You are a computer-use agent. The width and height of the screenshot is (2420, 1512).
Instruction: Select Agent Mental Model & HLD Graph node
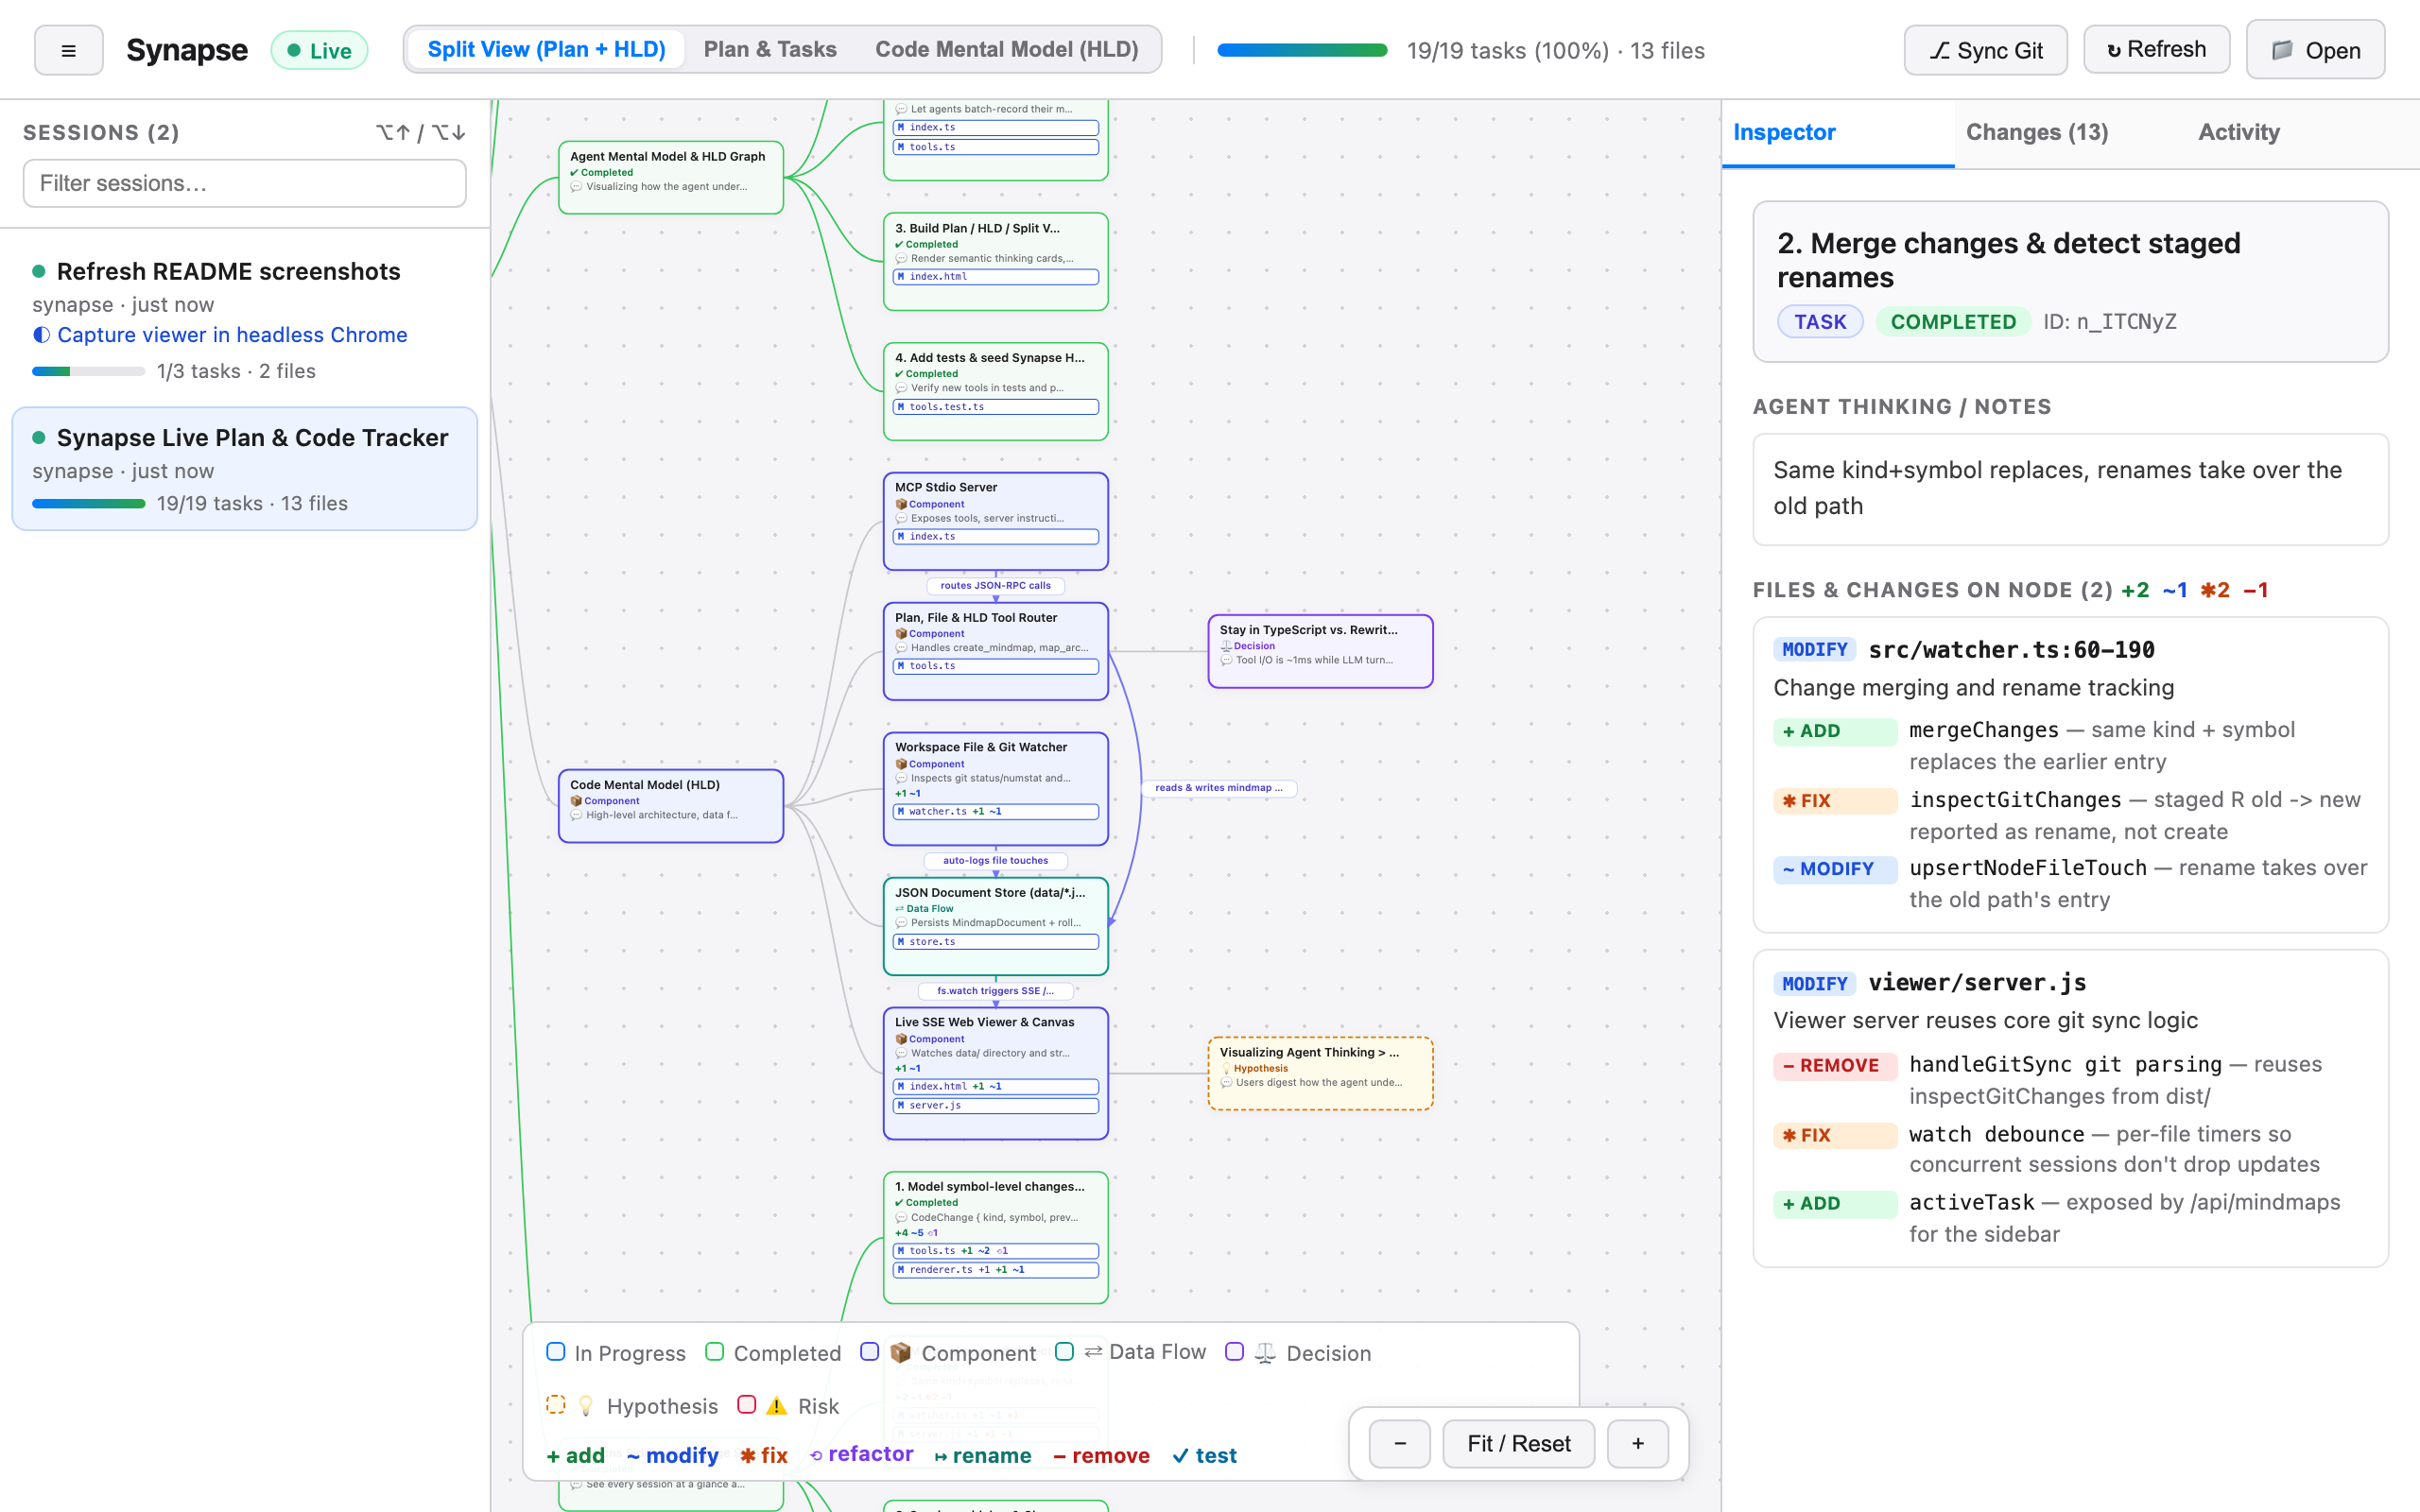click(670, 177)
